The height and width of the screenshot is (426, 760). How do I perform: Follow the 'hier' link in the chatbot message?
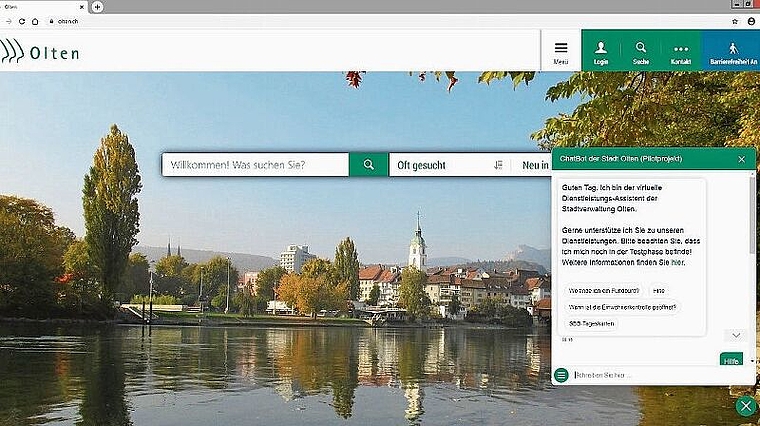click(x=677, y=262)
